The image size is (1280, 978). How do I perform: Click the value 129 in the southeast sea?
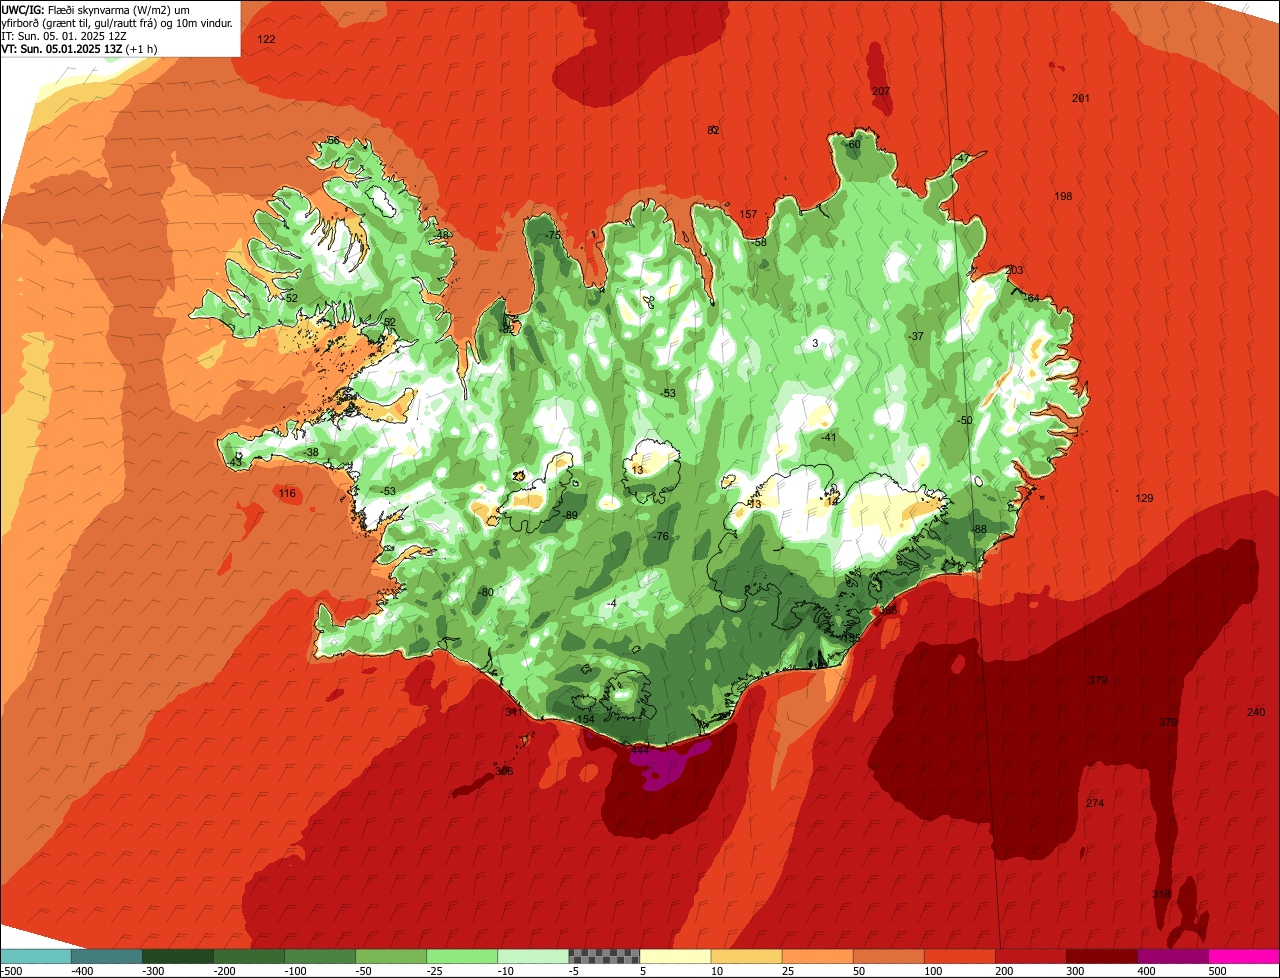coord(1145,498)
